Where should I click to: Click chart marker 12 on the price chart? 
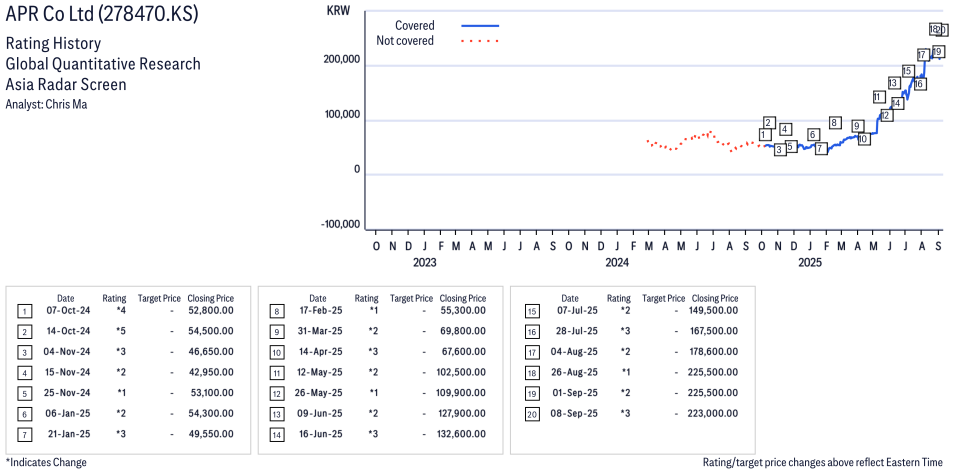(x=886, y=115)
